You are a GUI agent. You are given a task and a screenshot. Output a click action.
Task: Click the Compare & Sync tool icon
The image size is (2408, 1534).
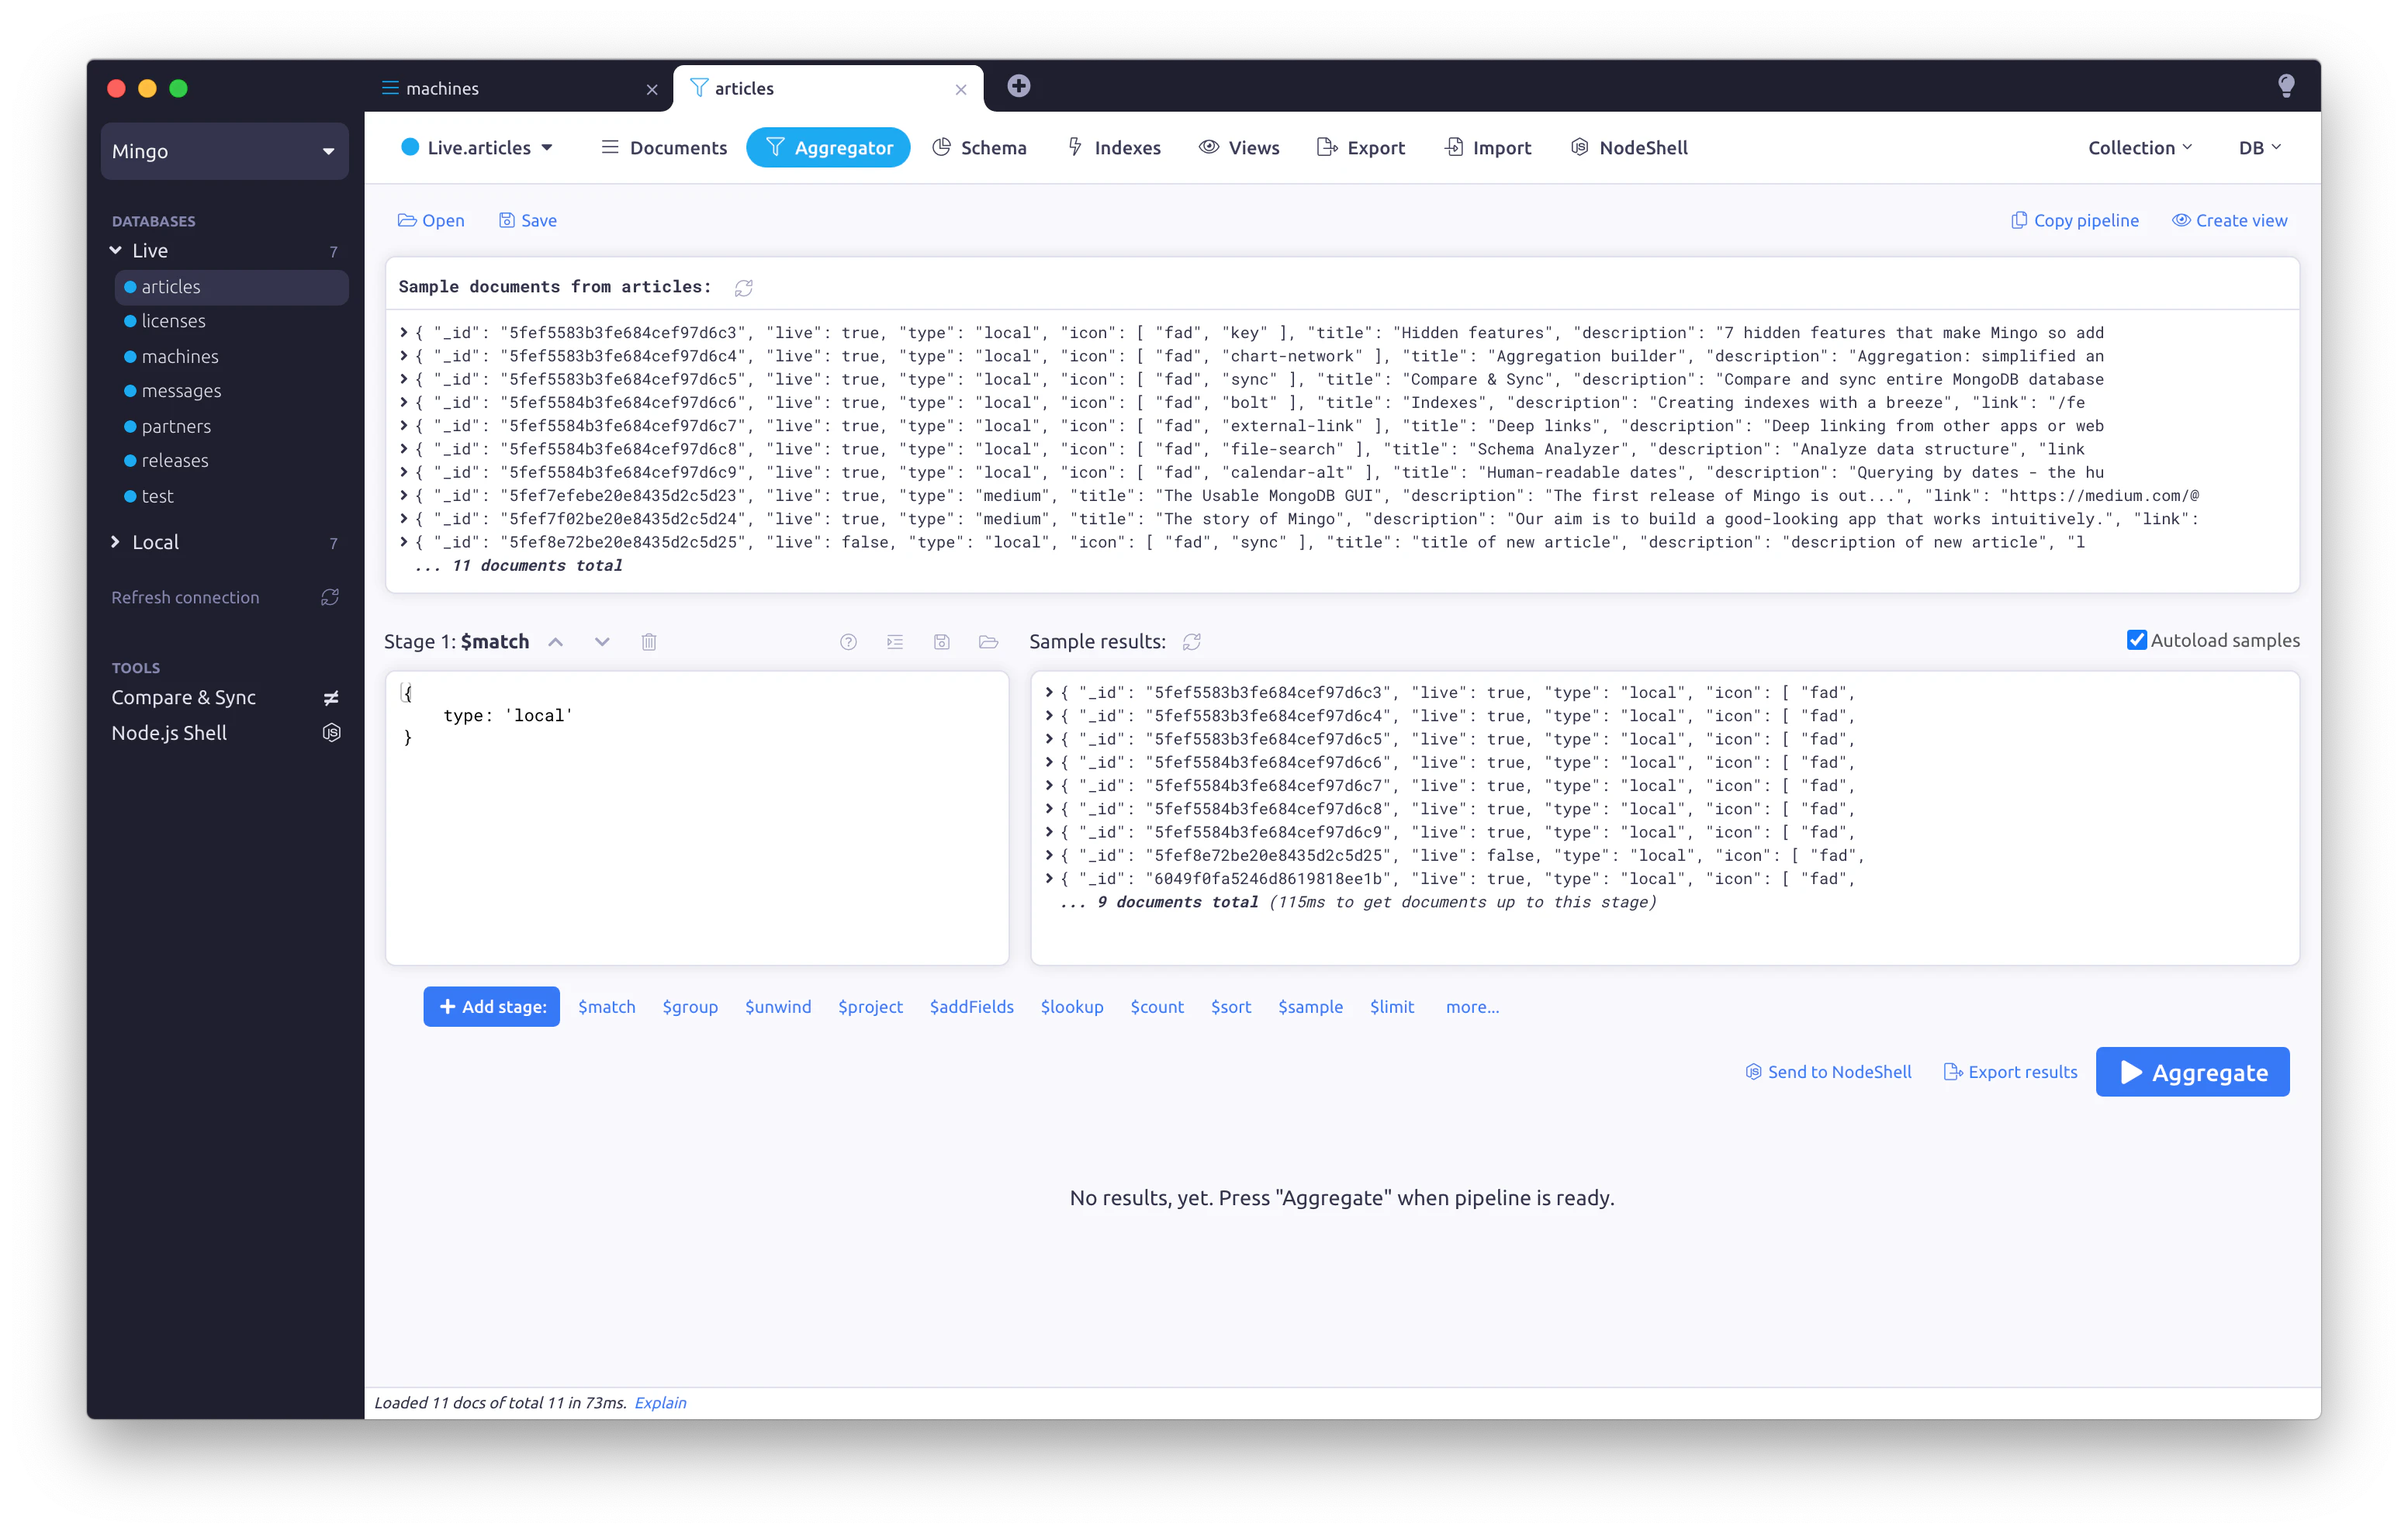[x=332, y=697]
